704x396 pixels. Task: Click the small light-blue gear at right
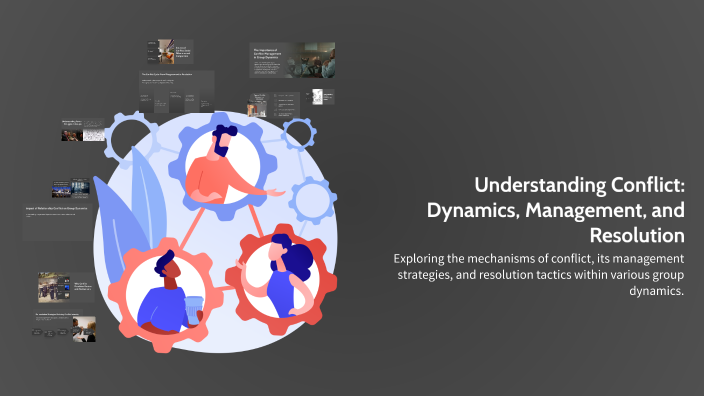pos(312,201)
